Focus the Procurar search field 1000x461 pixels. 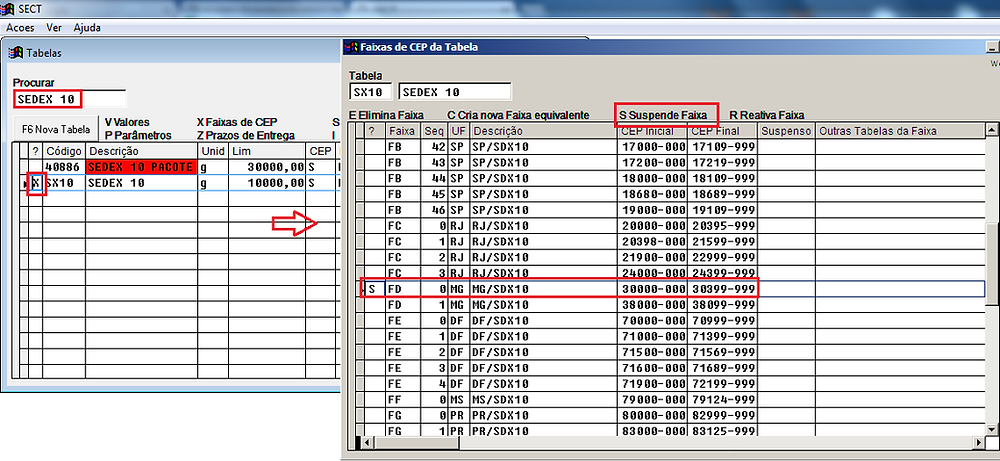point(70,99)
